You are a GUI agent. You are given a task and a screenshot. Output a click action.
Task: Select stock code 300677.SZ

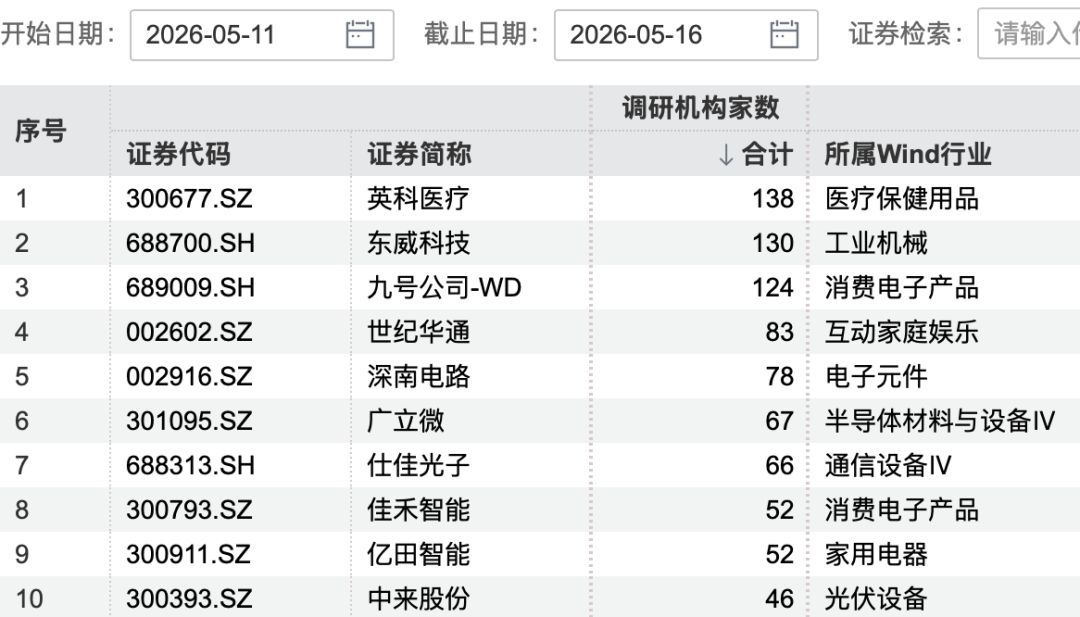(189, 198)
